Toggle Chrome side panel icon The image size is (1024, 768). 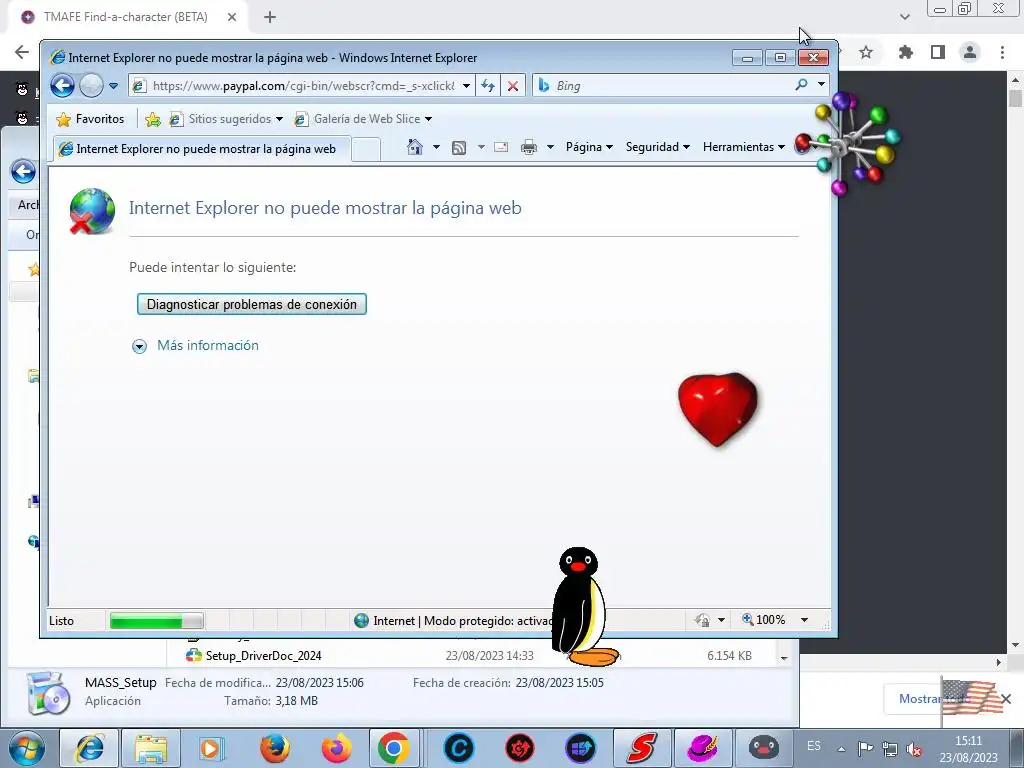click(x=938, y=52)
